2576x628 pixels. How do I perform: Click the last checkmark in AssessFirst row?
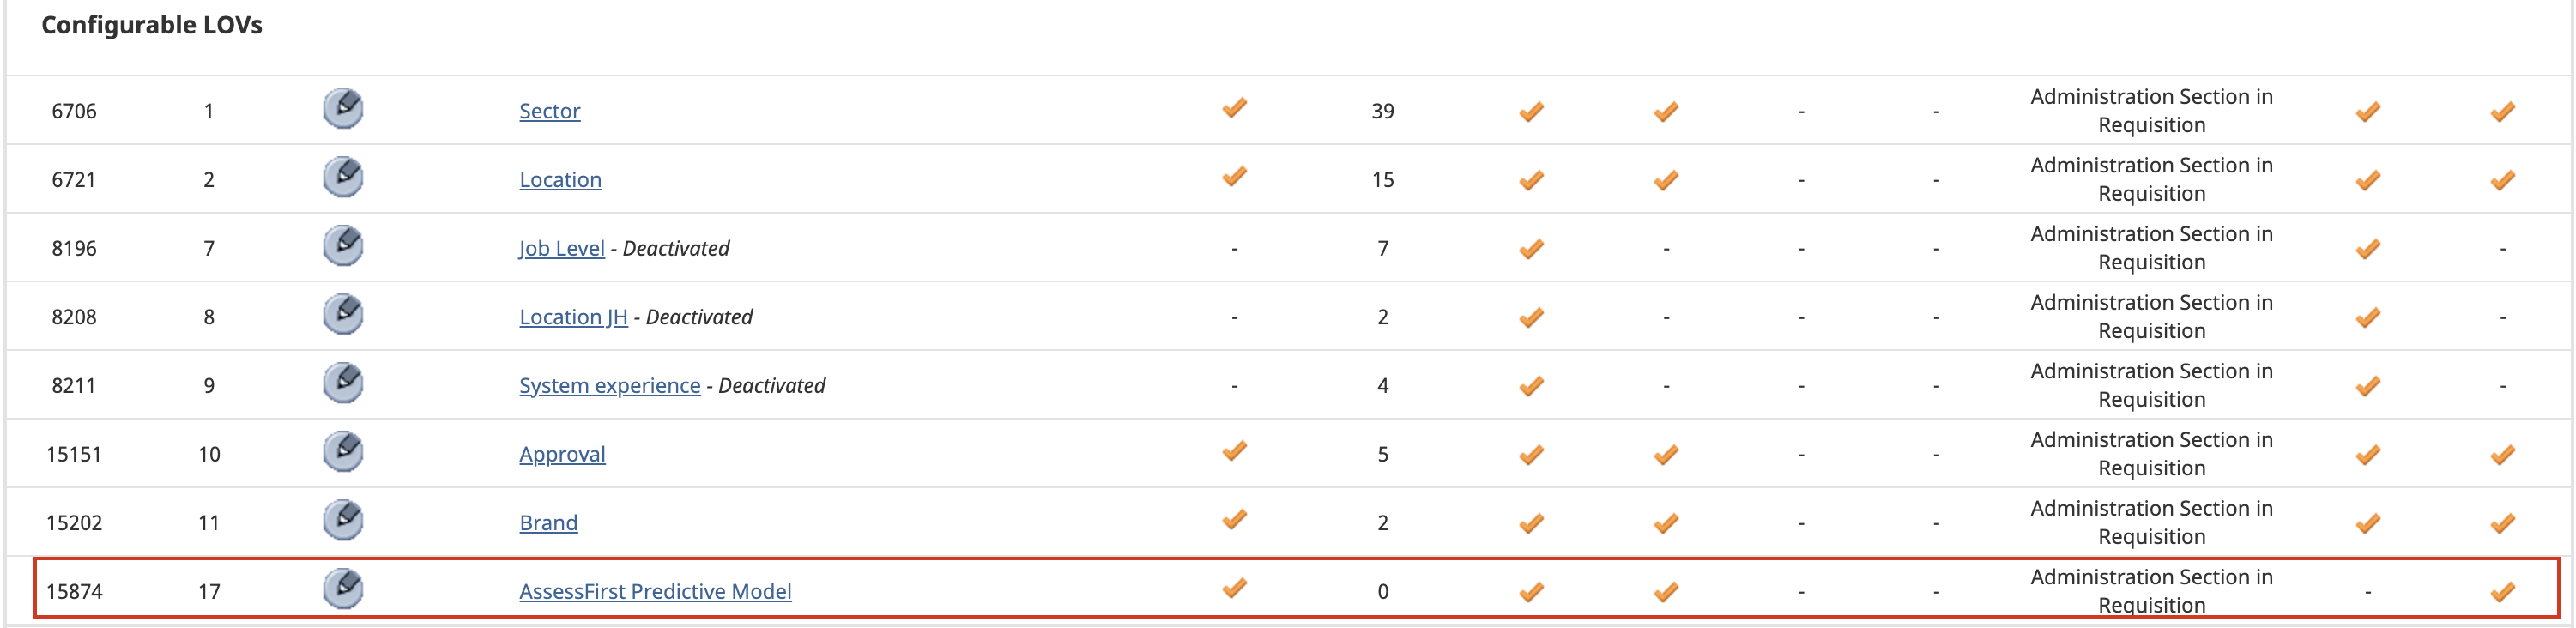point(2502,592)
